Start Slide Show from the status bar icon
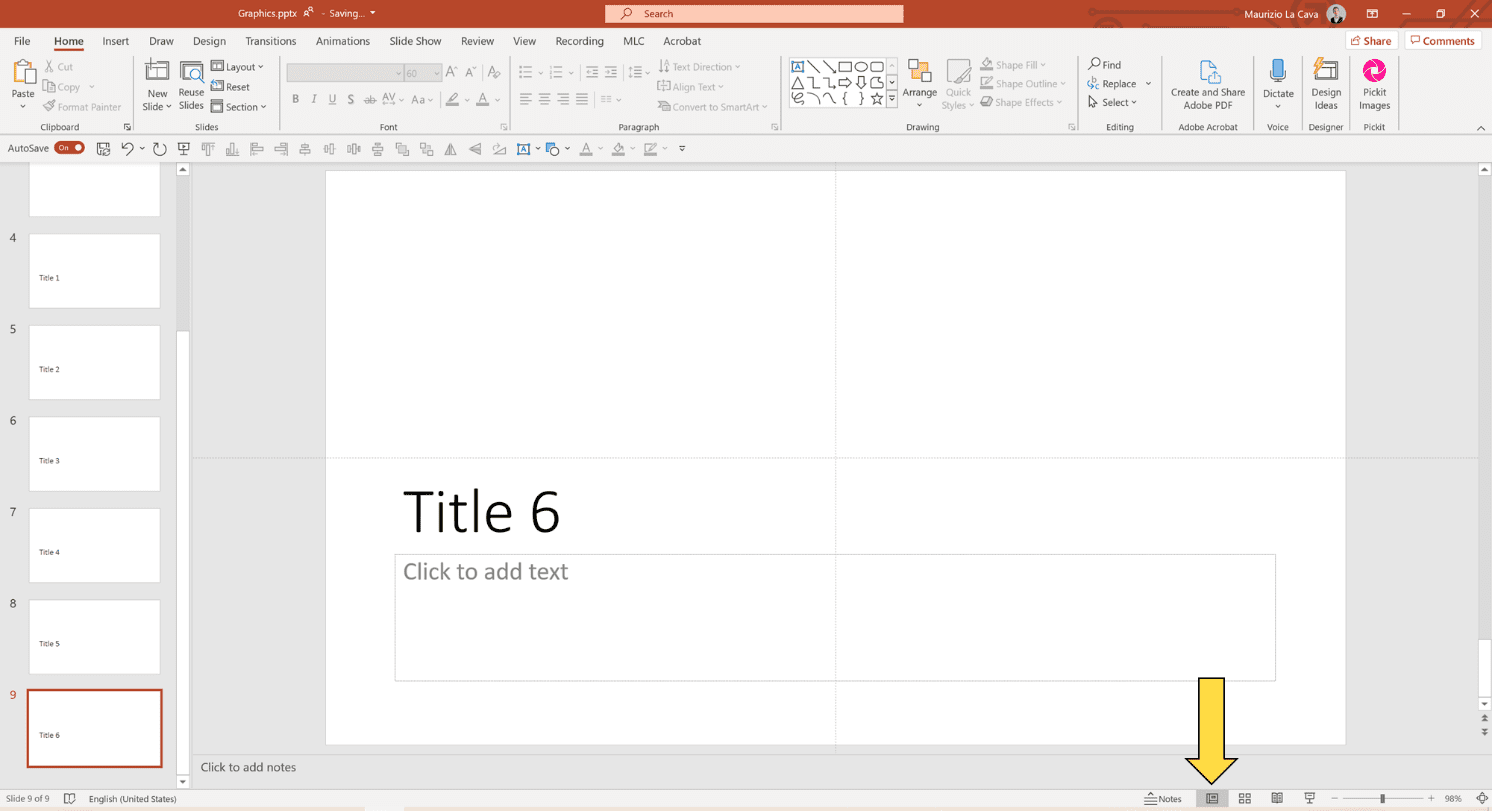 click(x=1309, y=799)
